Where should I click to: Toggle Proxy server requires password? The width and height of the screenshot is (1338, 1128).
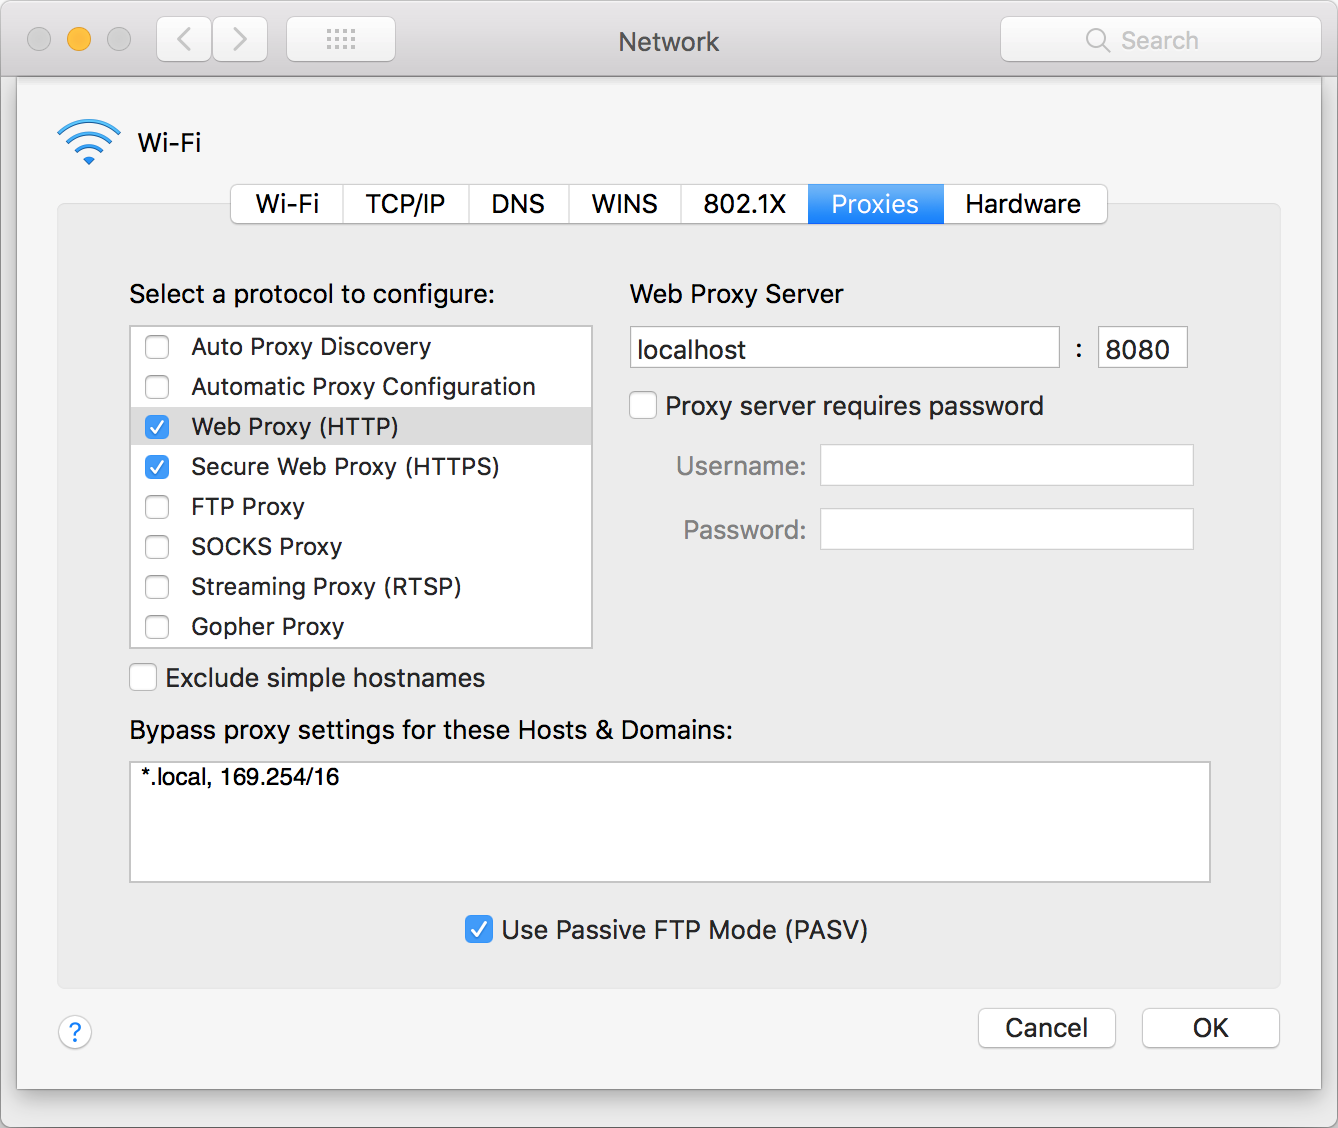(643, 406)
